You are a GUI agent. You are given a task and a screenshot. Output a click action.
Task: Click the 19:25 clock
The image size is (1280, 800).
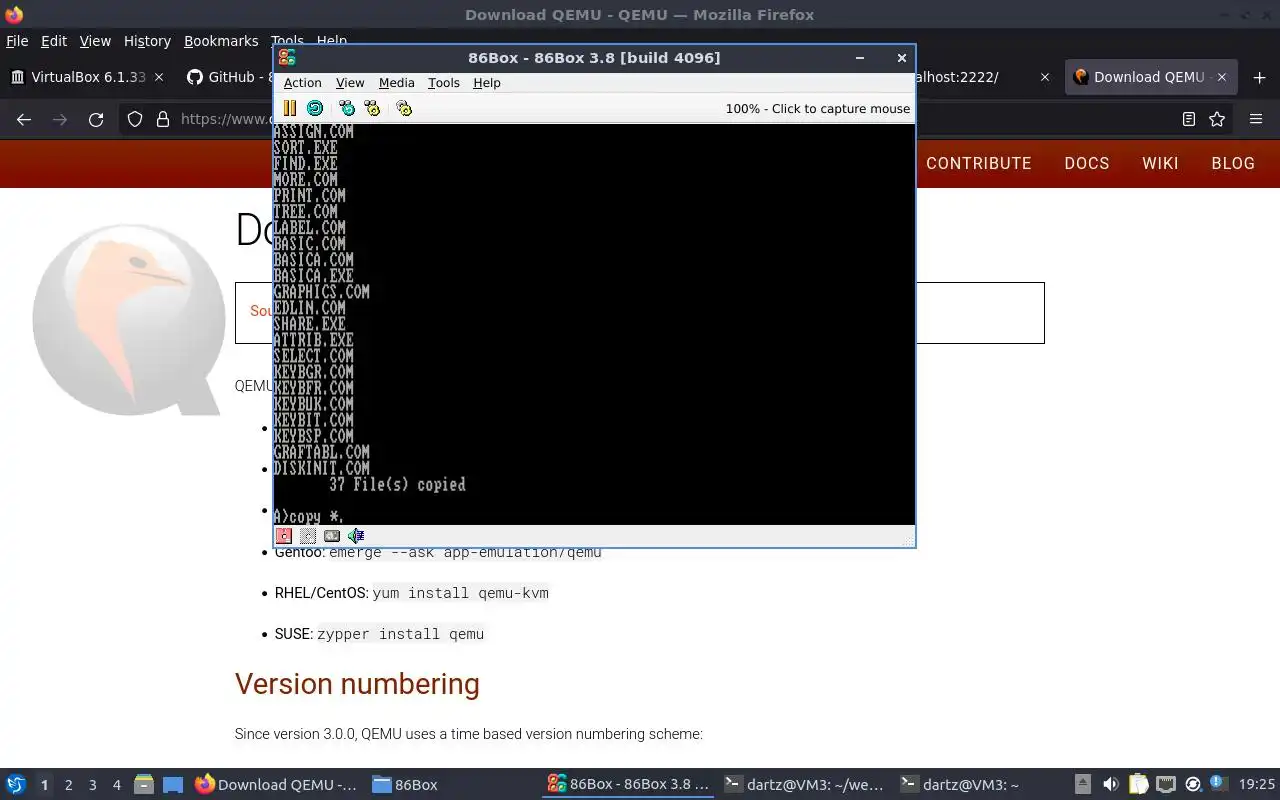[x=1257, y=785]
